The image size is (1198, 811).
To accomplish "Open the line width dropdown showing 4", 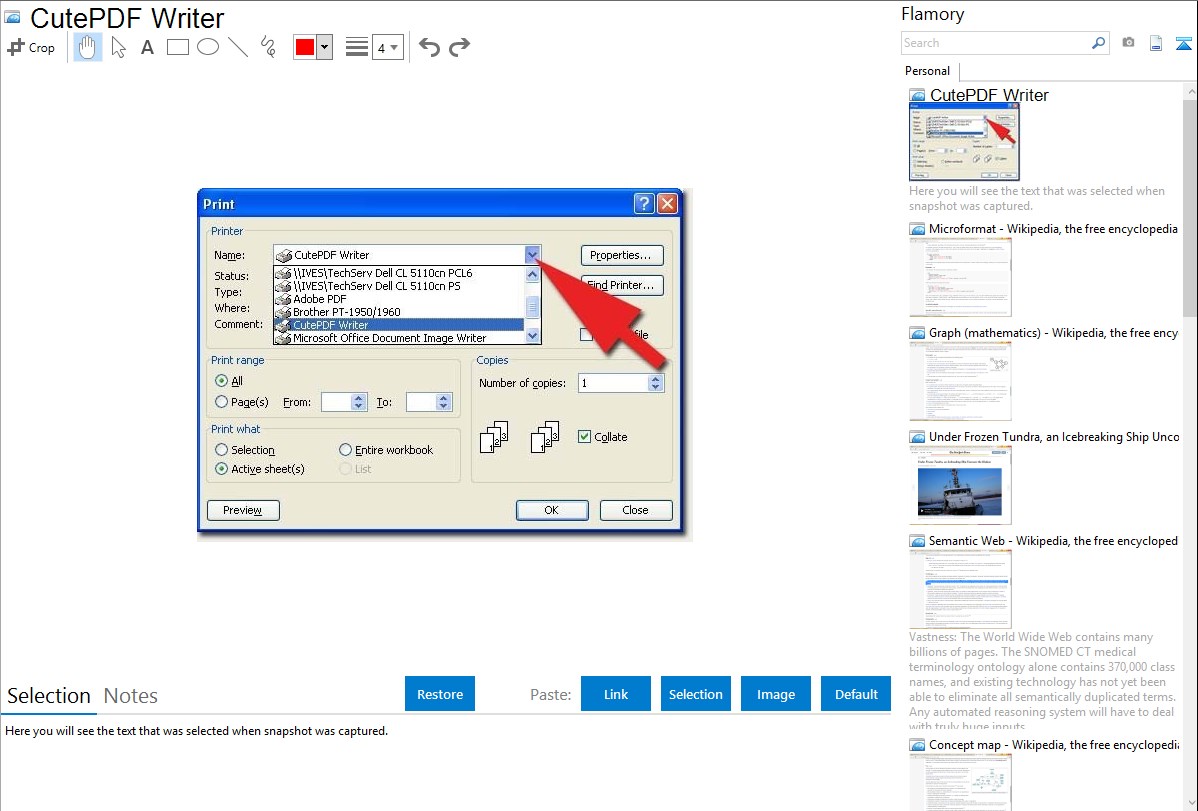I will click(x=387, y=47).
